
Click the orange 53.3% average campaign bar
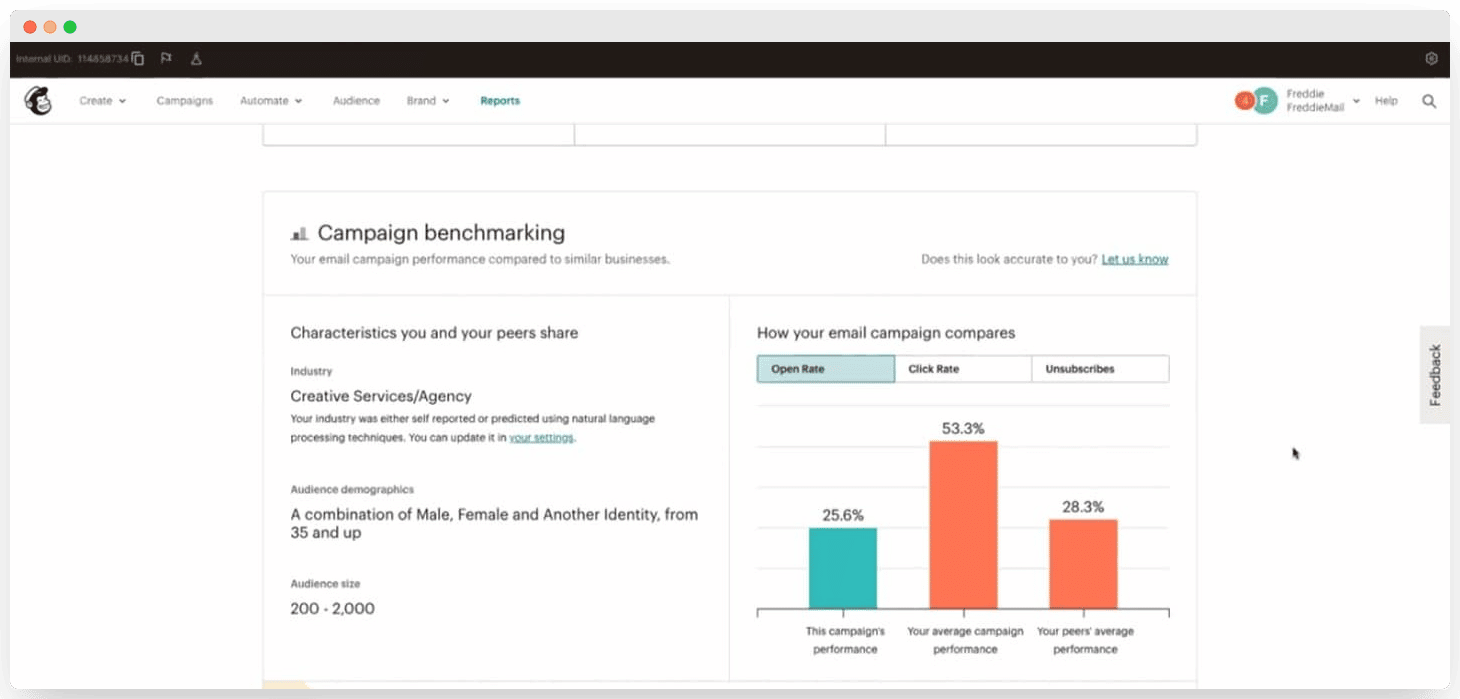(963, 525)
